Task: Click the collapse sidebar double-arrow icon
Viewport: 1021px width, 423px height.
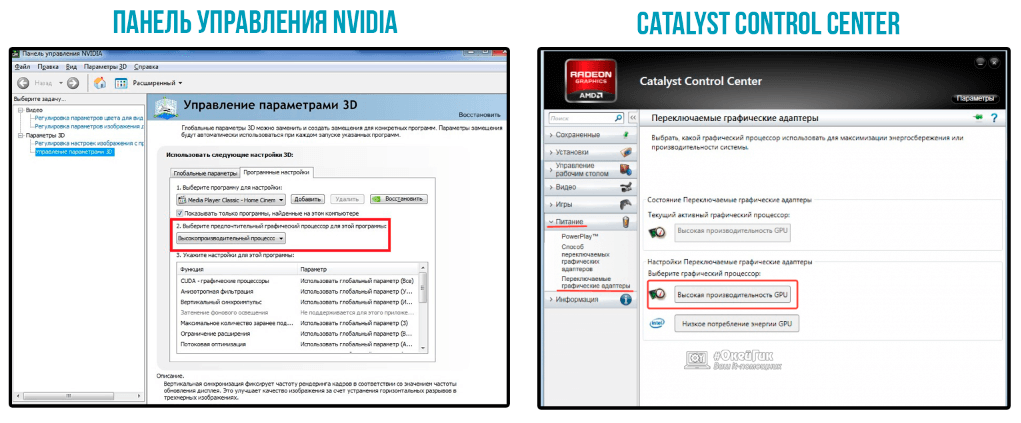Action: [630, 118]
